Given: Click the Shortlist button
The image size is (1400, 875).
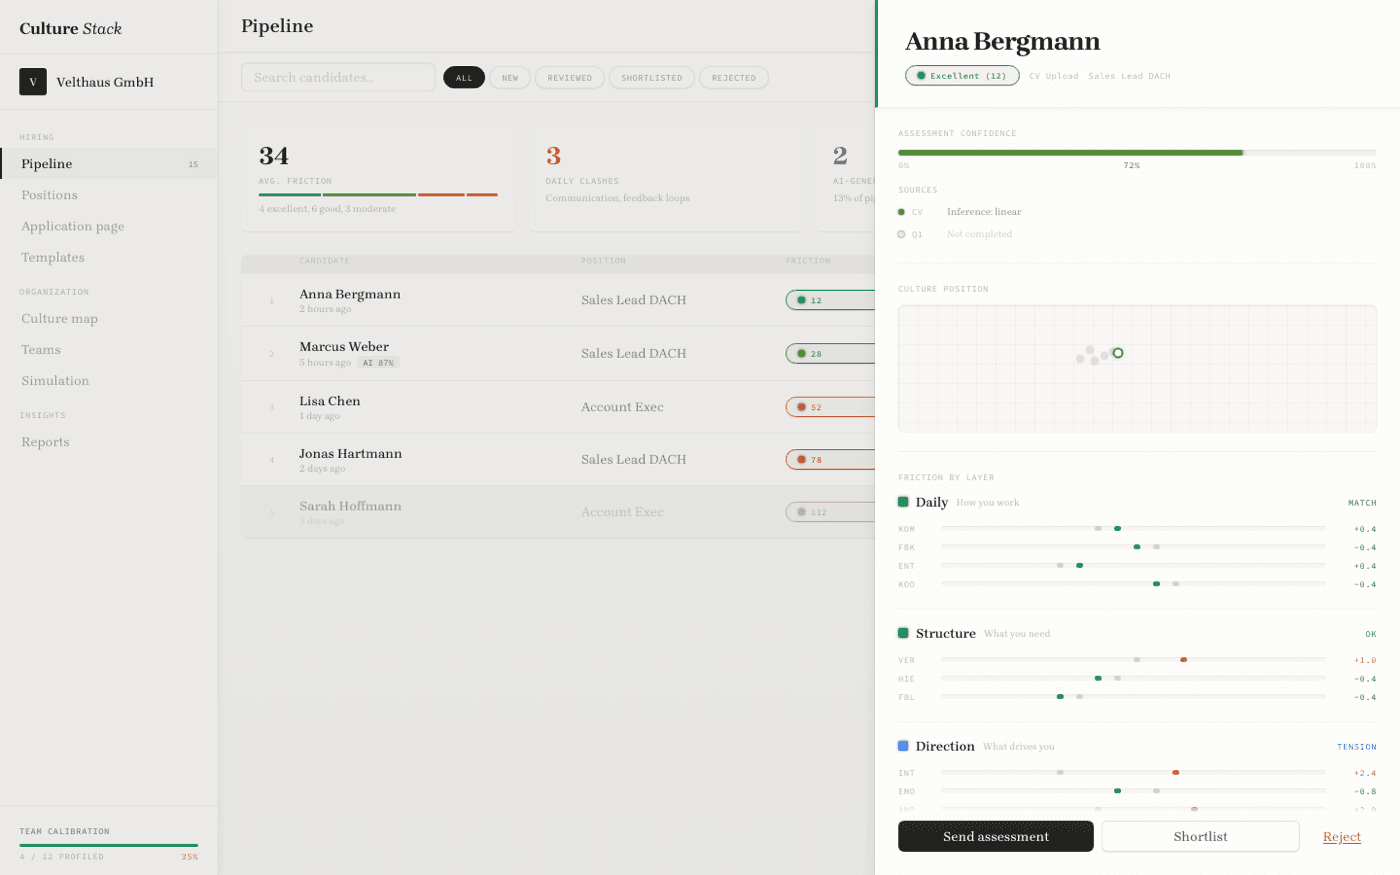Looking at the screenshot, I should tap(1200, 836).
